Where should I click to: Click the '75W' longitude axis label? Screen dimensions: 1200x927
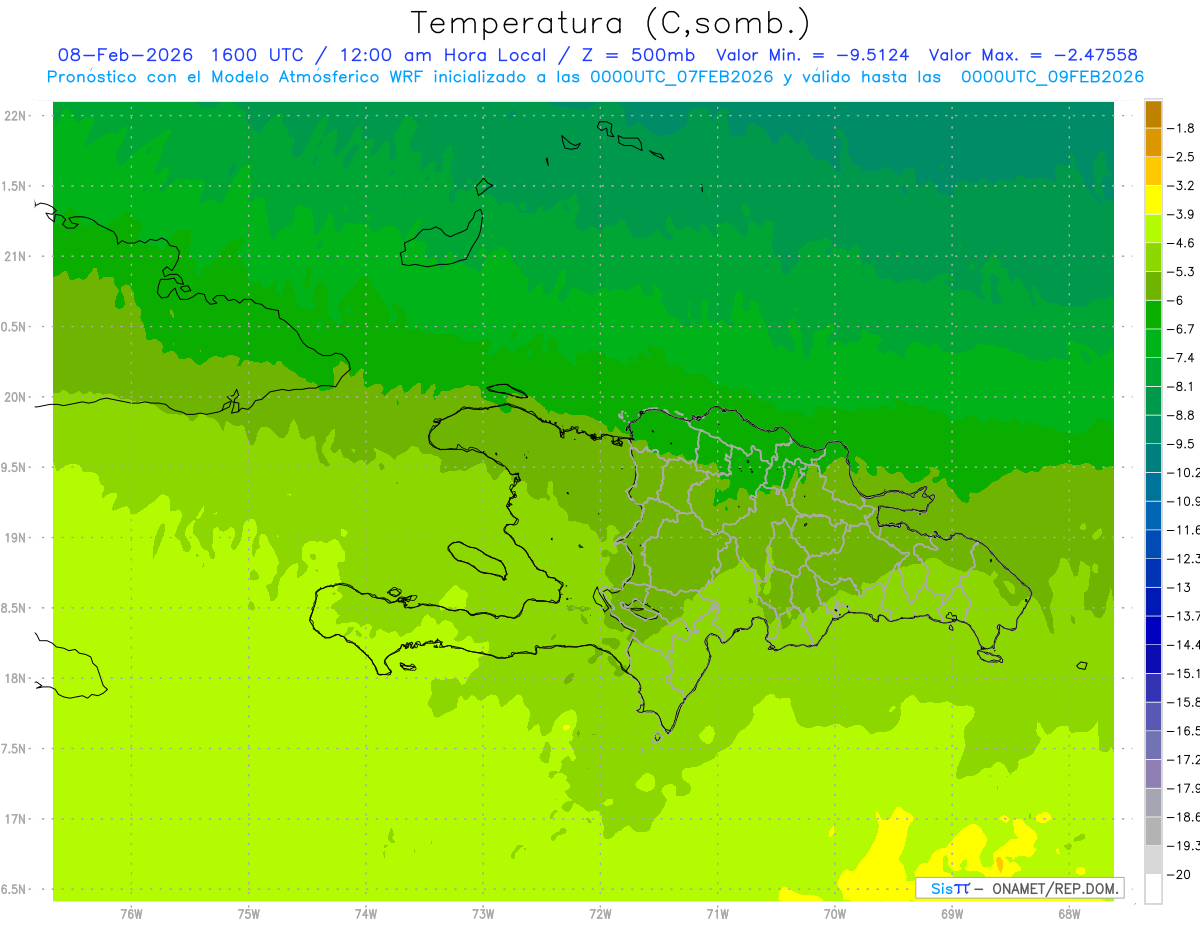coord(249,914)
